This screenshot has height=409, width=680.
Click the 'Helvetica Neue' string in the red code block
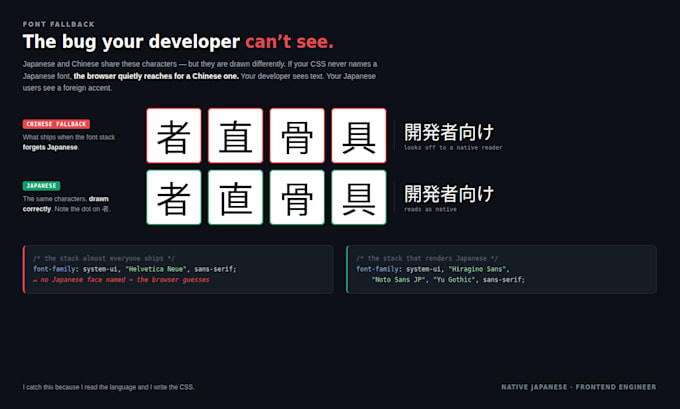click(x=156, y=269)
